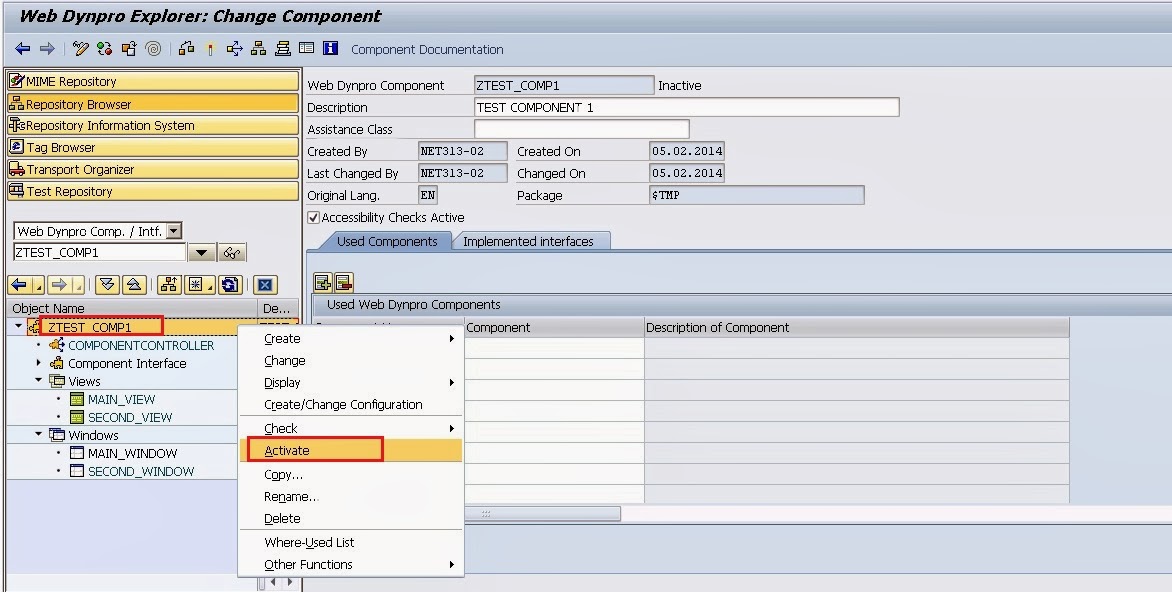Screen dimensions: 1172x592
Task: Choose Where-Used List from context menu
Action: point(309,543)
